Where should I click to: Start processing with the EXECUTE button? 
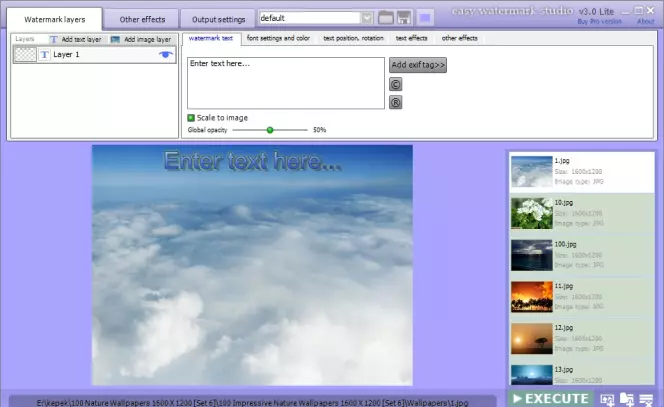(551, 399)
